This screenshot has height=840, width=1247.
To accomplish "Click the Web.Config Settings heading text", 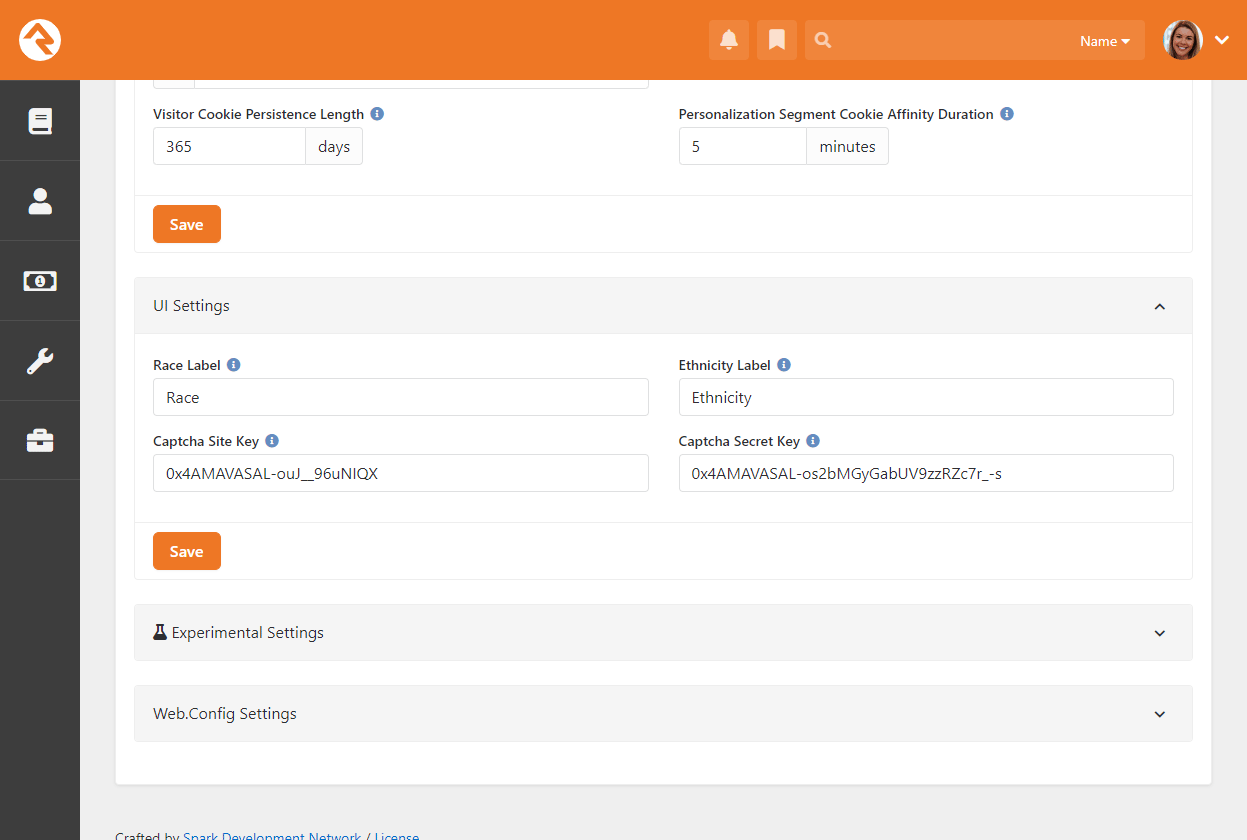I will [x=225, y=714].
